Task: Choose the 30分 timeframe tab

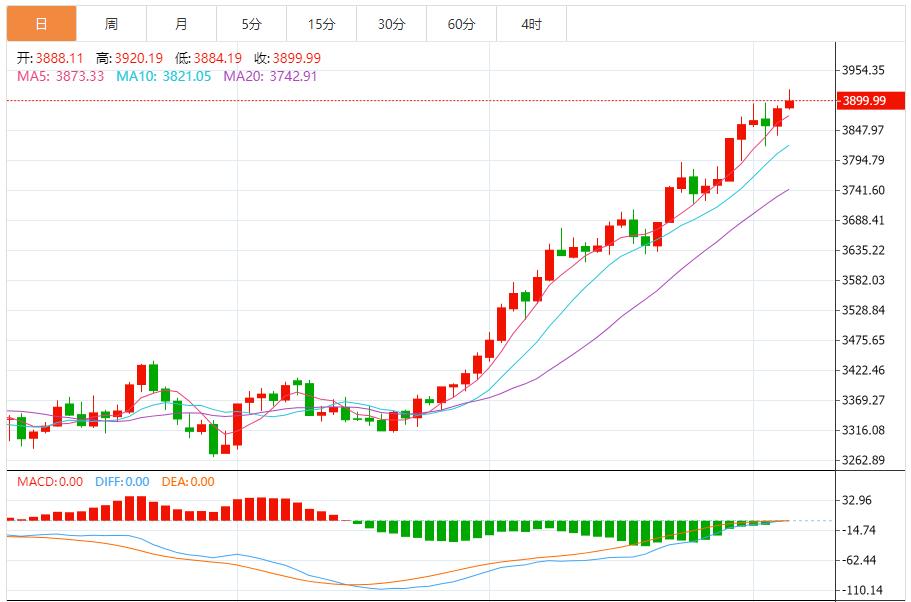Action: coord(391,24)
